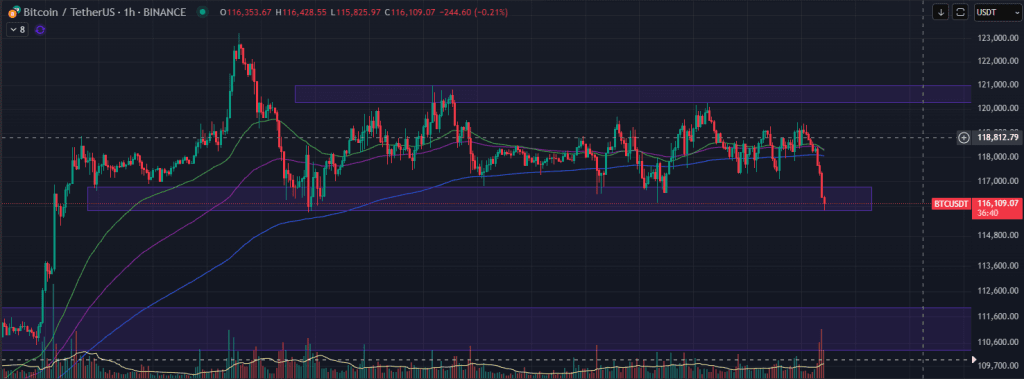Viewport: 1024px width, 379px height.
Task: Open the Bitcoin / TetherUS symbol title
Action: coord(103,12)
